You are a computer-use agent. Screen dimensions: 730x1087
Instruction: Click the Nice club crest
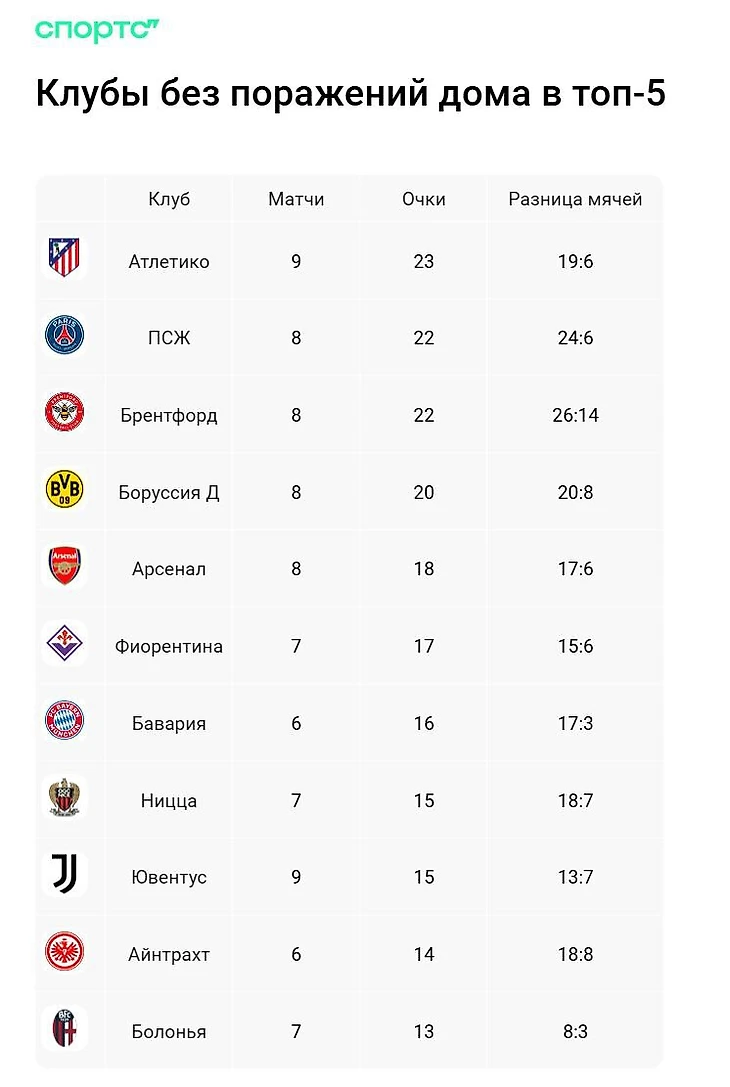[x=65, y=797]
